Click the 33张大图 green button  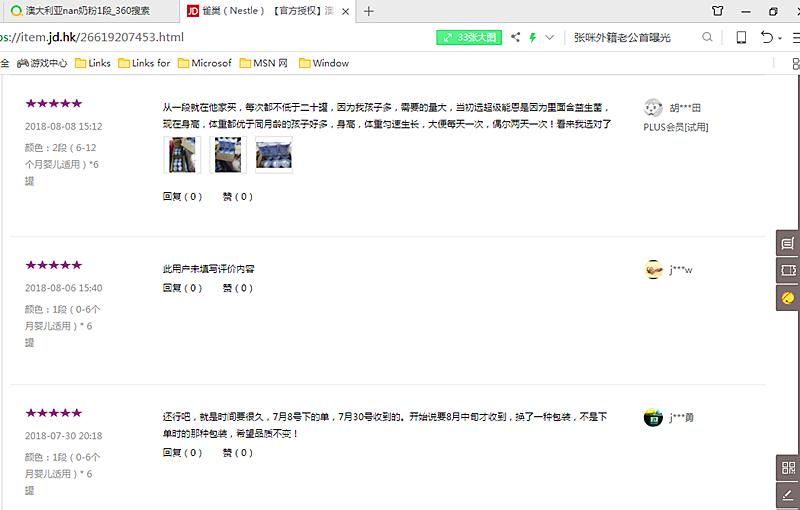[x=469, y=37]
